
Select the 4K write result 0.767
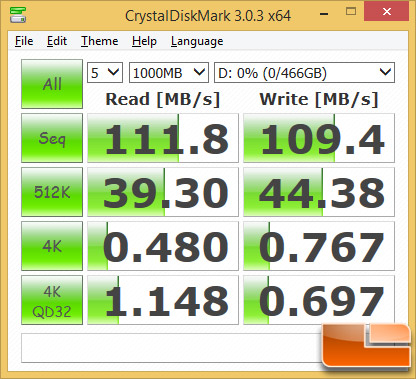(319, 246)
